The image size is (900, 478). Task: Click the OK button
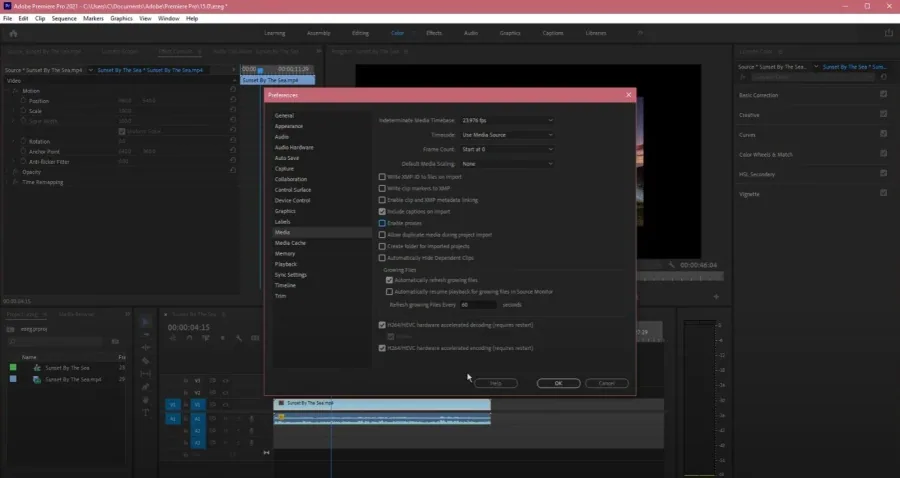tap(558, 383)
